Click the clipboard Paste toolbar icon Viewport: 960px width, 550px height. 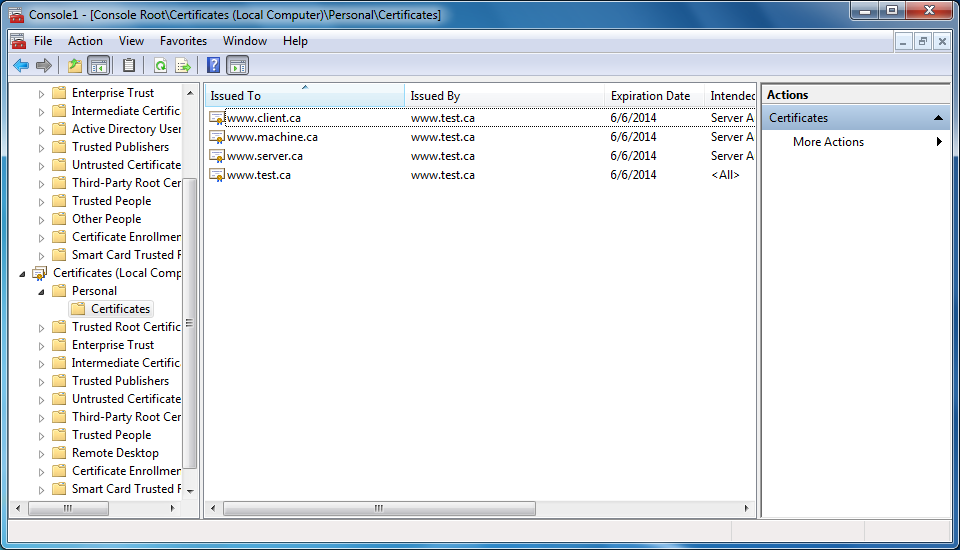click(128, 66)
